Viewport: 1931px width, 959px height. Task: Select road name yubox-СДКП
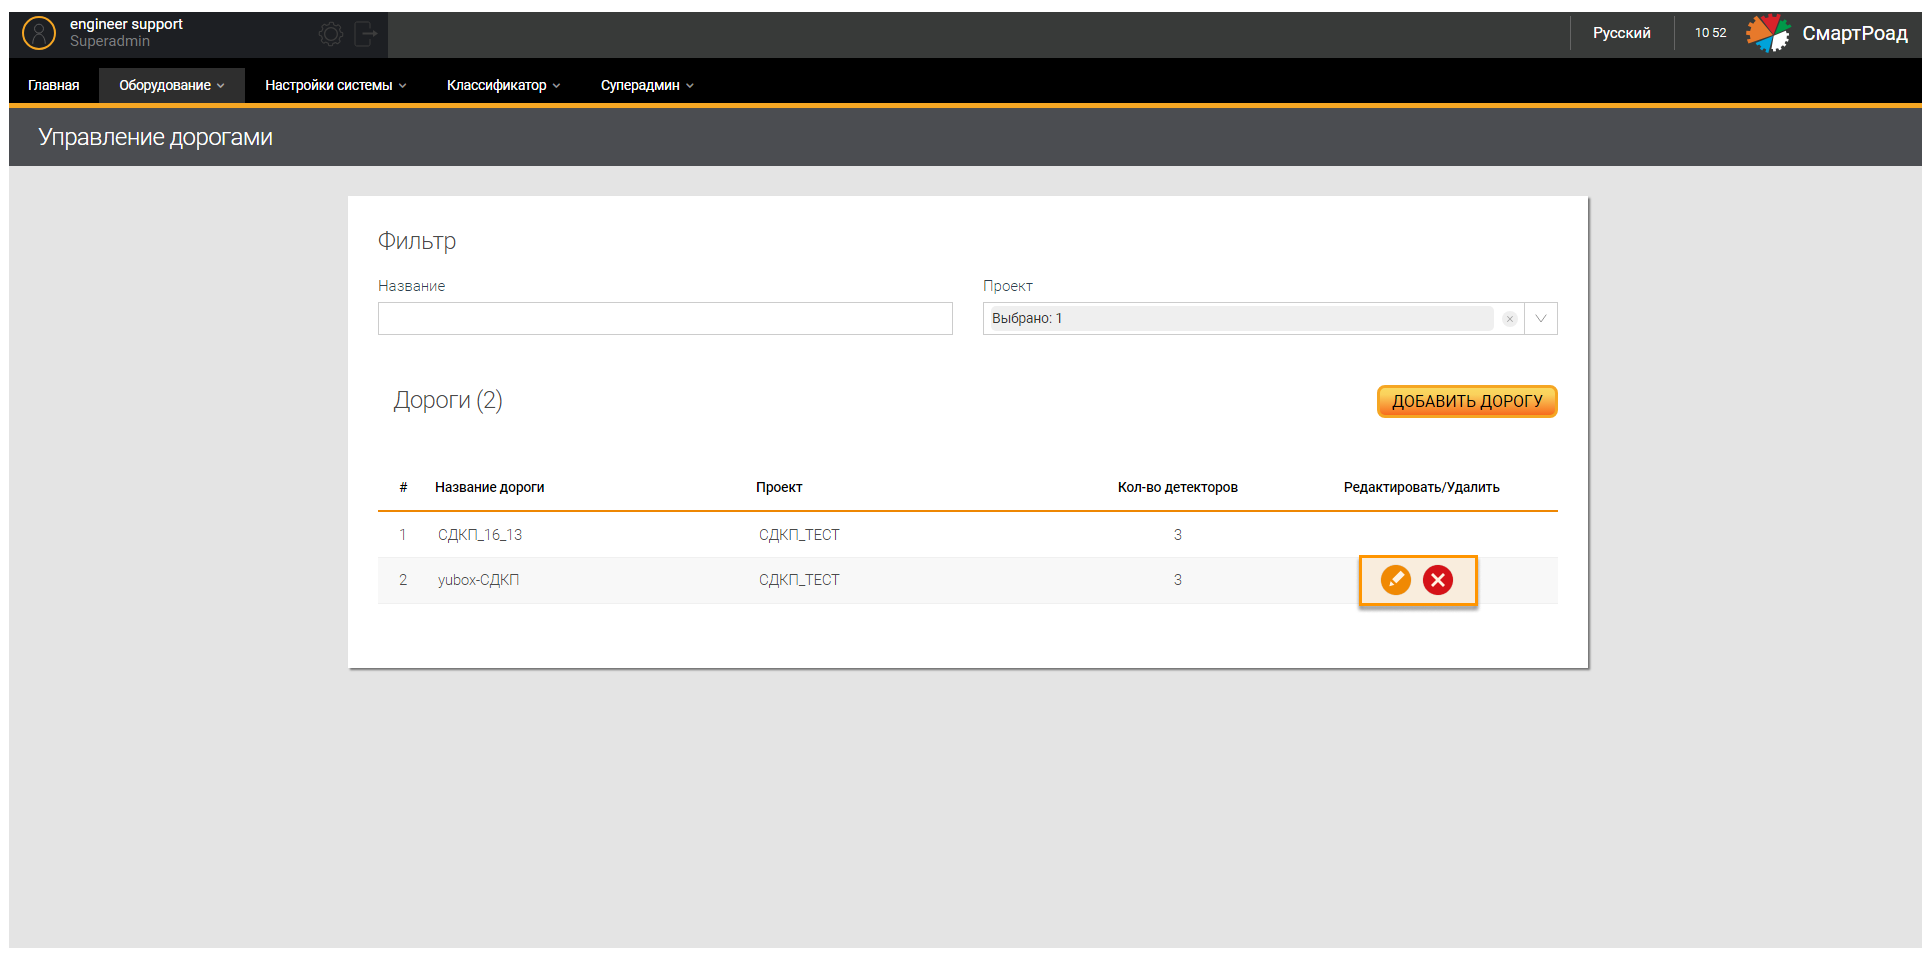point(478,580)
